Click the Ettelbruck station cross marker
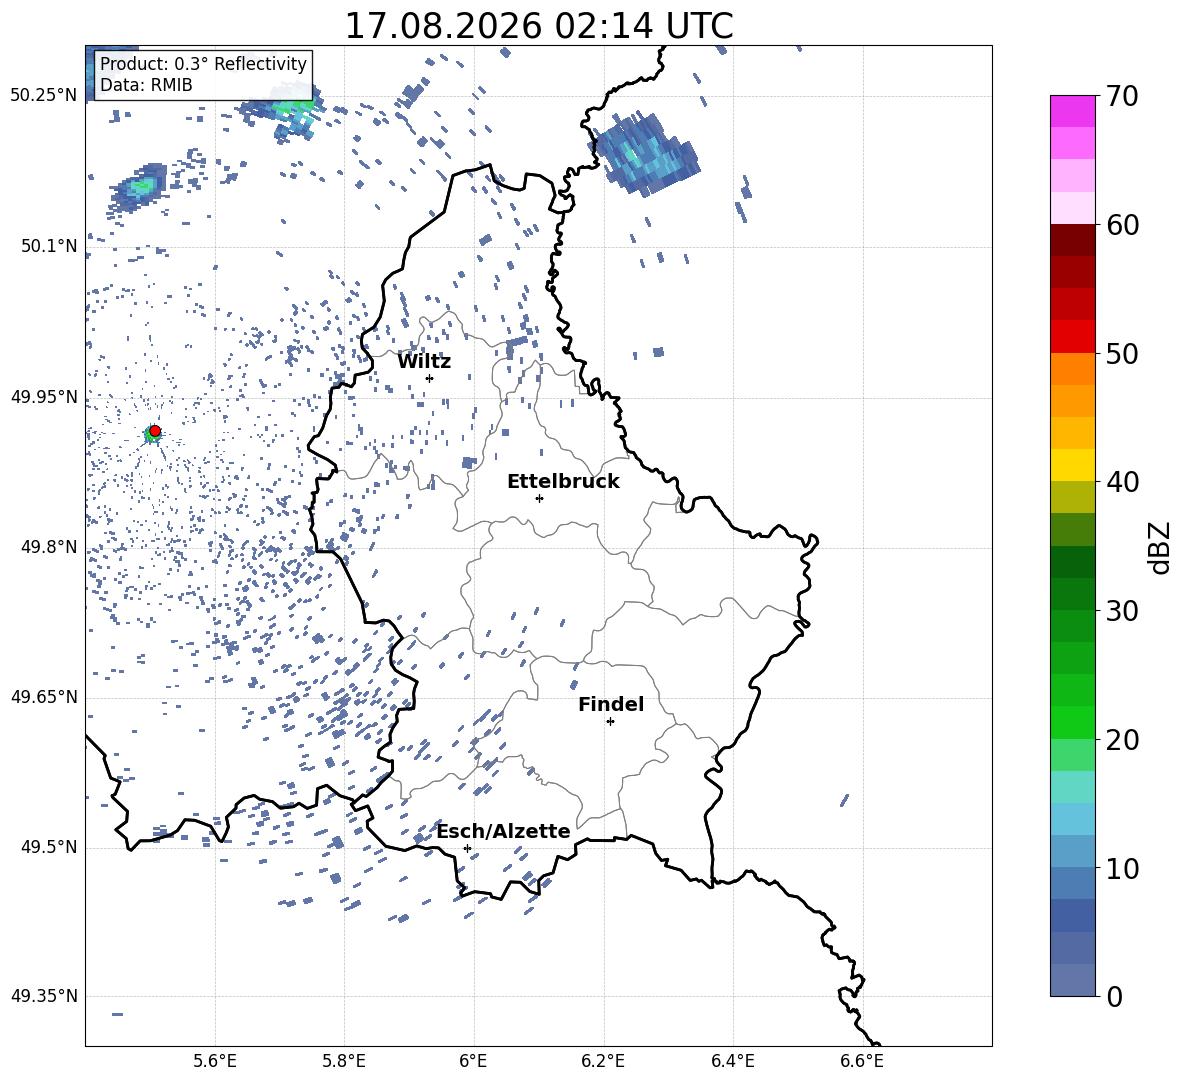Image resolution: width=1184 pixels, height=1081 pixels. 539,498
